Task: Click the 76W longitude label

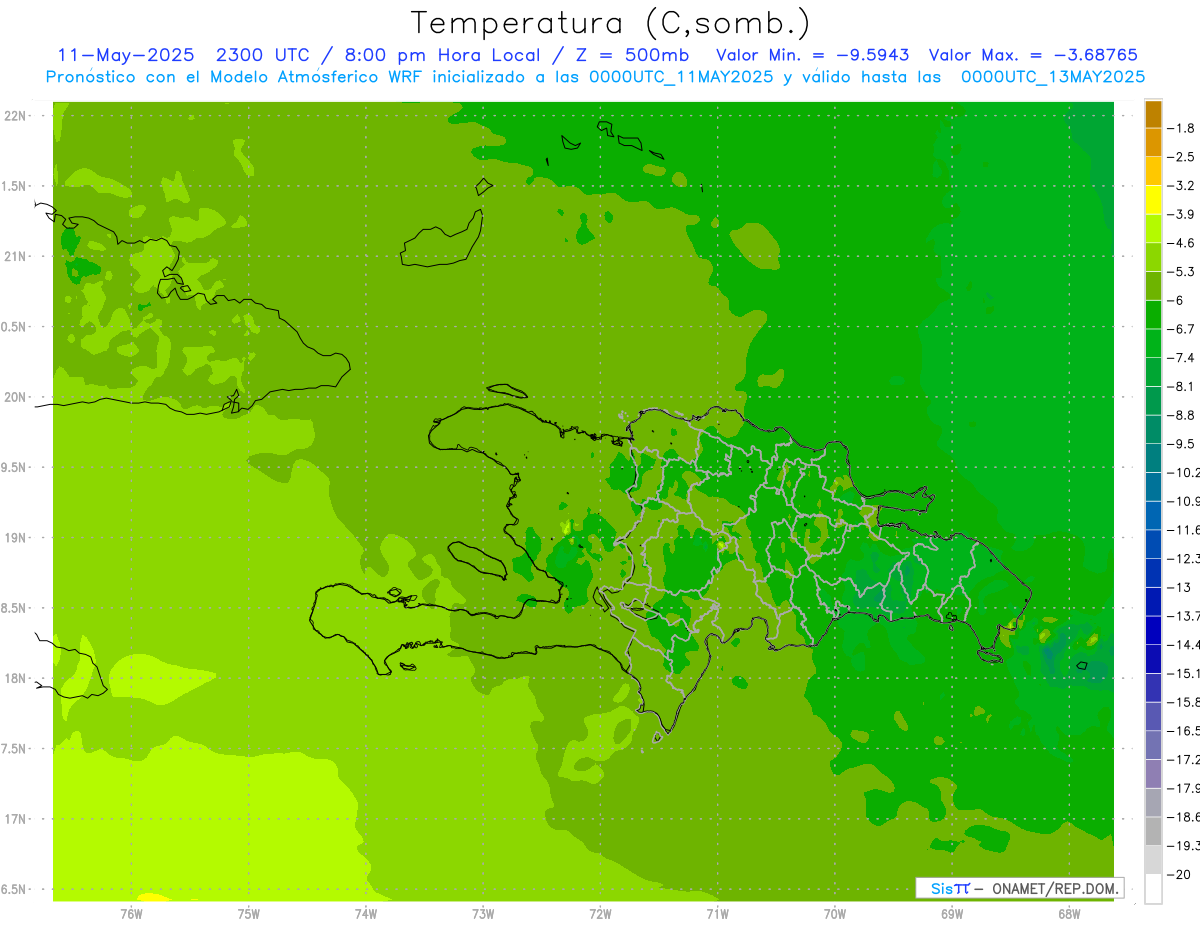Action: [x=131, y=913]
